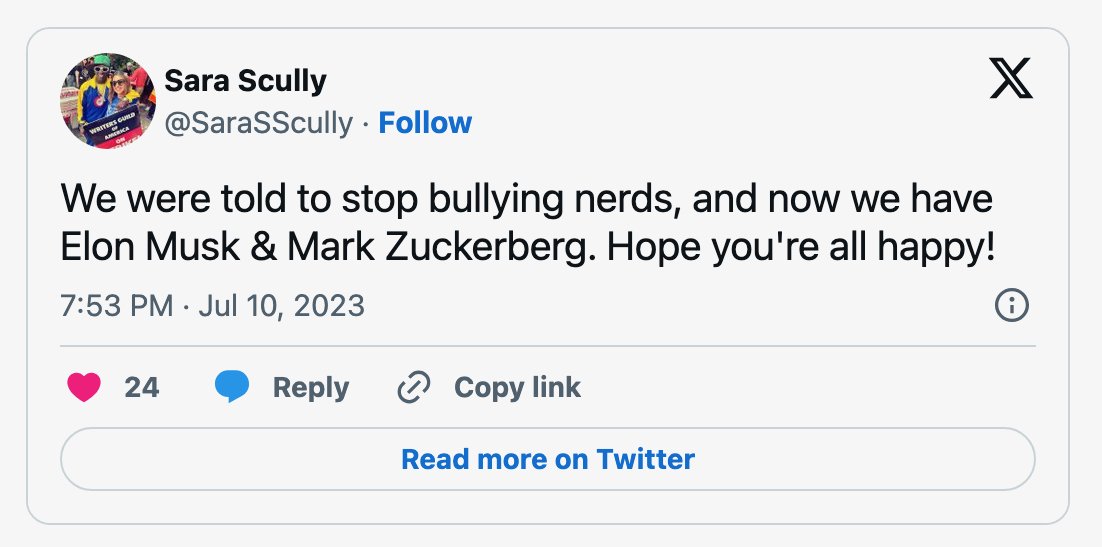1102x547 pixels.
Task: Click the Reply text label
Action: [x=311, y=387]
